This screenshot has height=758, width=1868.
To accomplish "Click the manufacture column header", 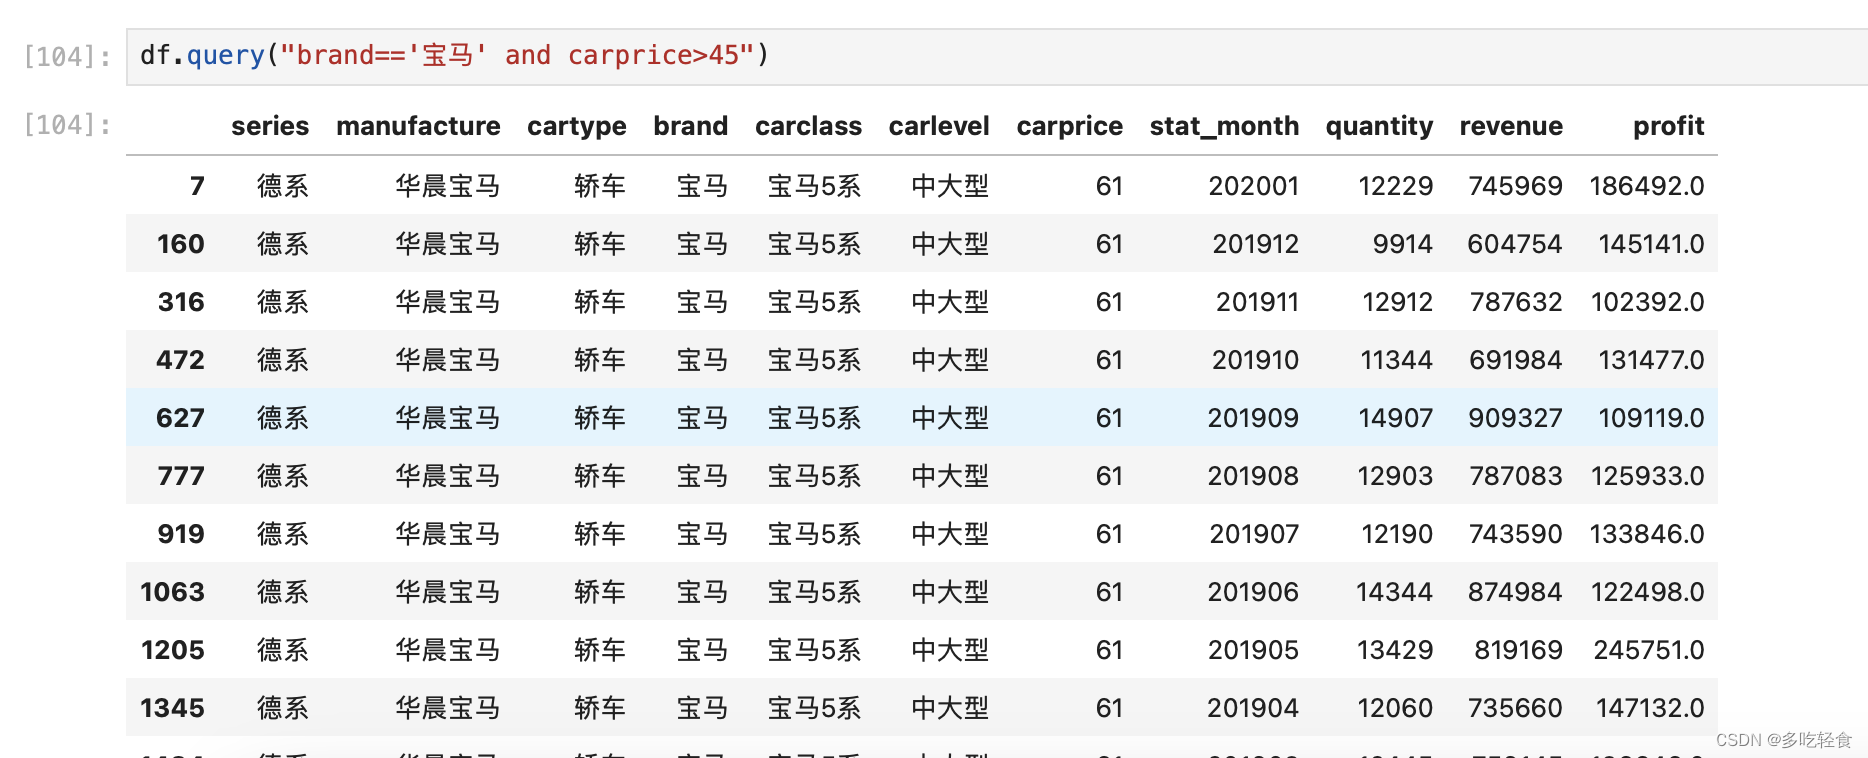I will pyautogui.click(x=418, y=126).
